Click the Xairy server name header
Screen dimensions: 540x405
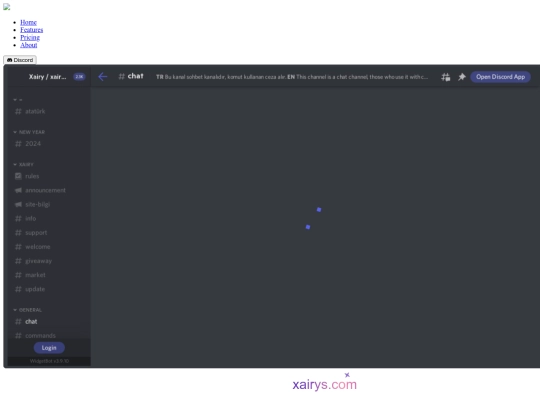tap(48, 76)
